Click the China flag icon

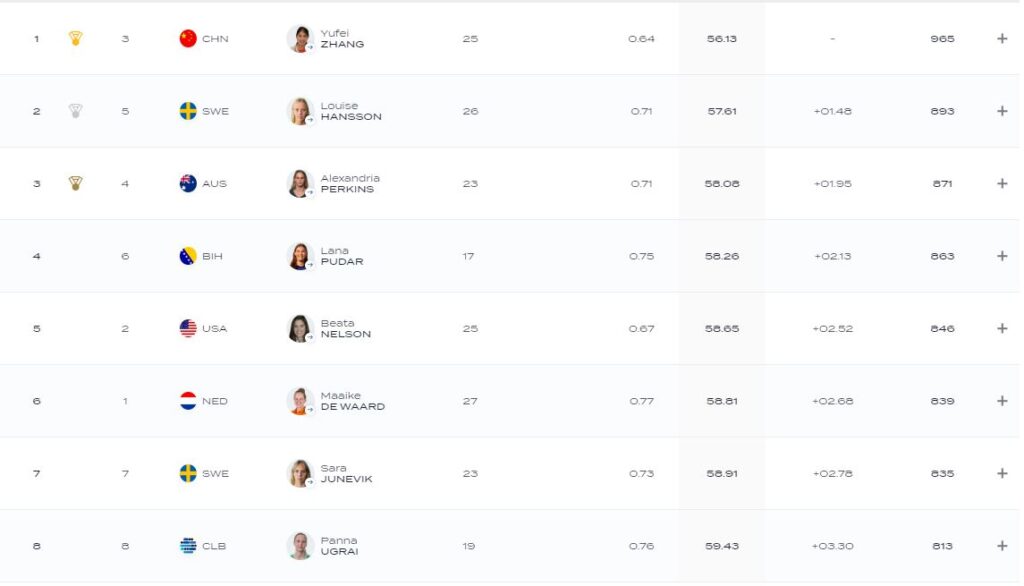click(188, 39)
